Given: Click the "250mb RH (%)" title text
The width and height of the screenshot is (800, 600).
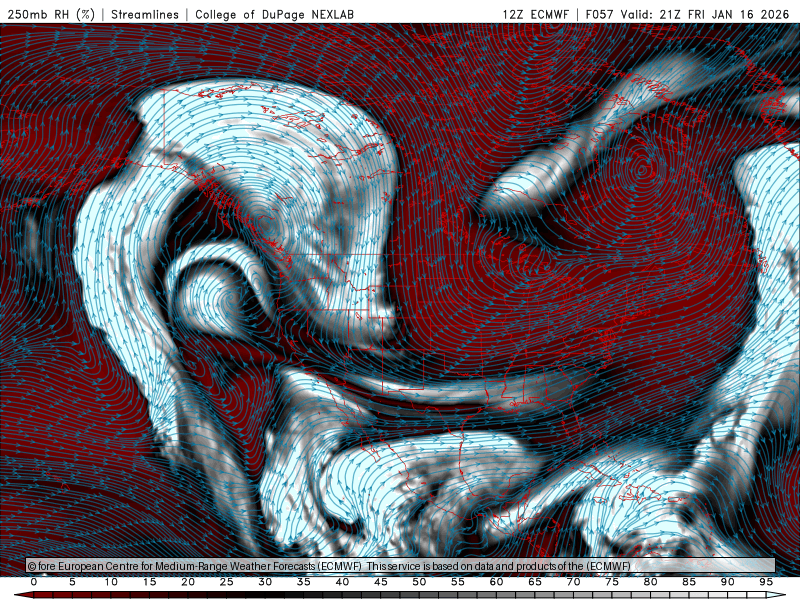Looking at the screenshot, I should 51,14.
